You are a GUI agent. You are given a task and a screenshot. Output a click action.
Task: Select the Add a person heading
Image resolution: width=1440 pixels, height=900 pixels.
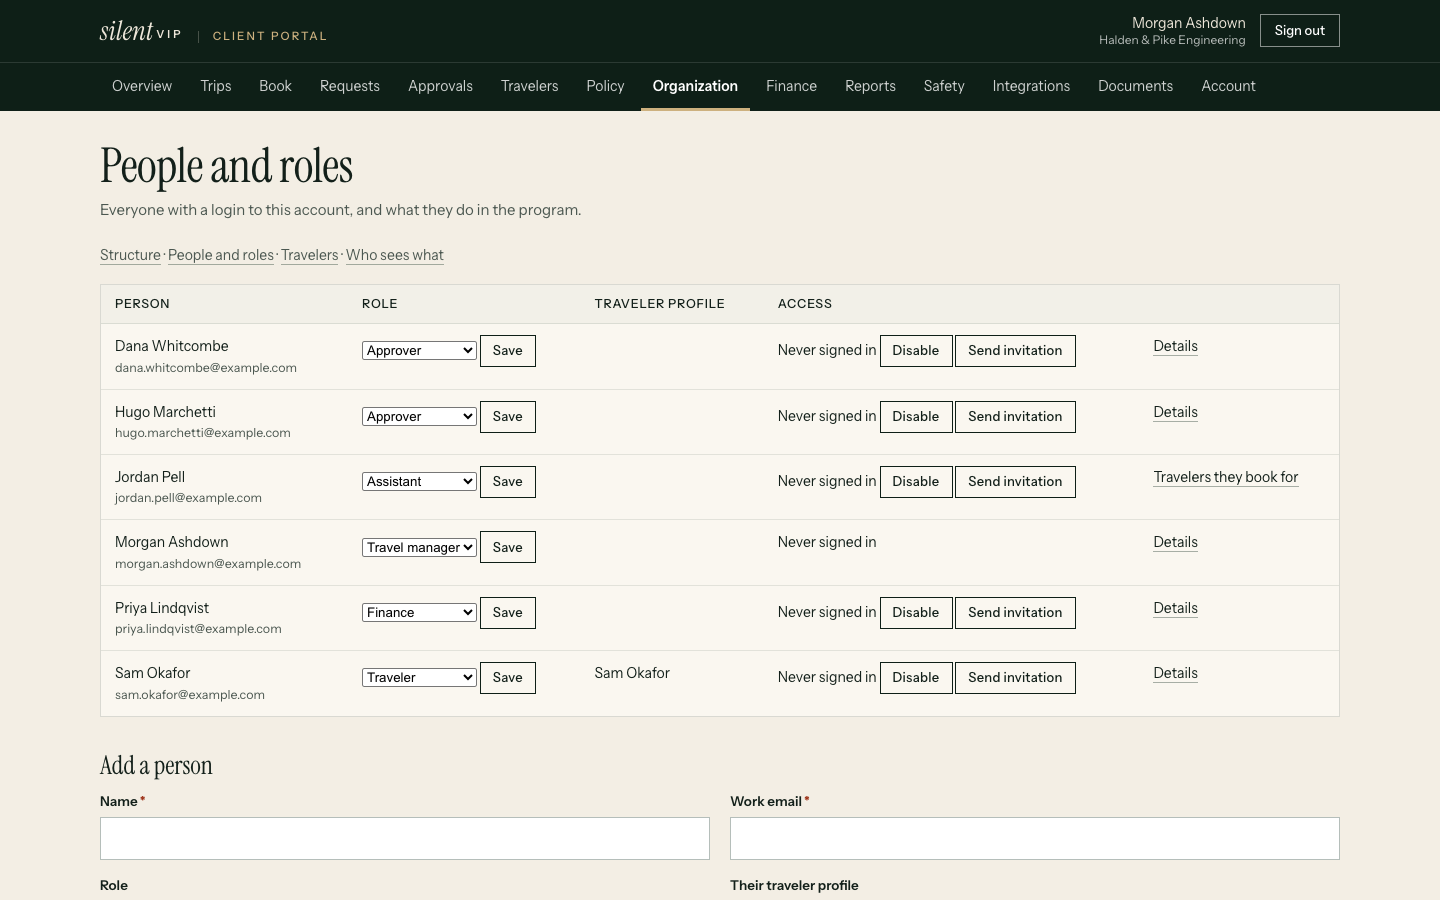coord(156,766)
